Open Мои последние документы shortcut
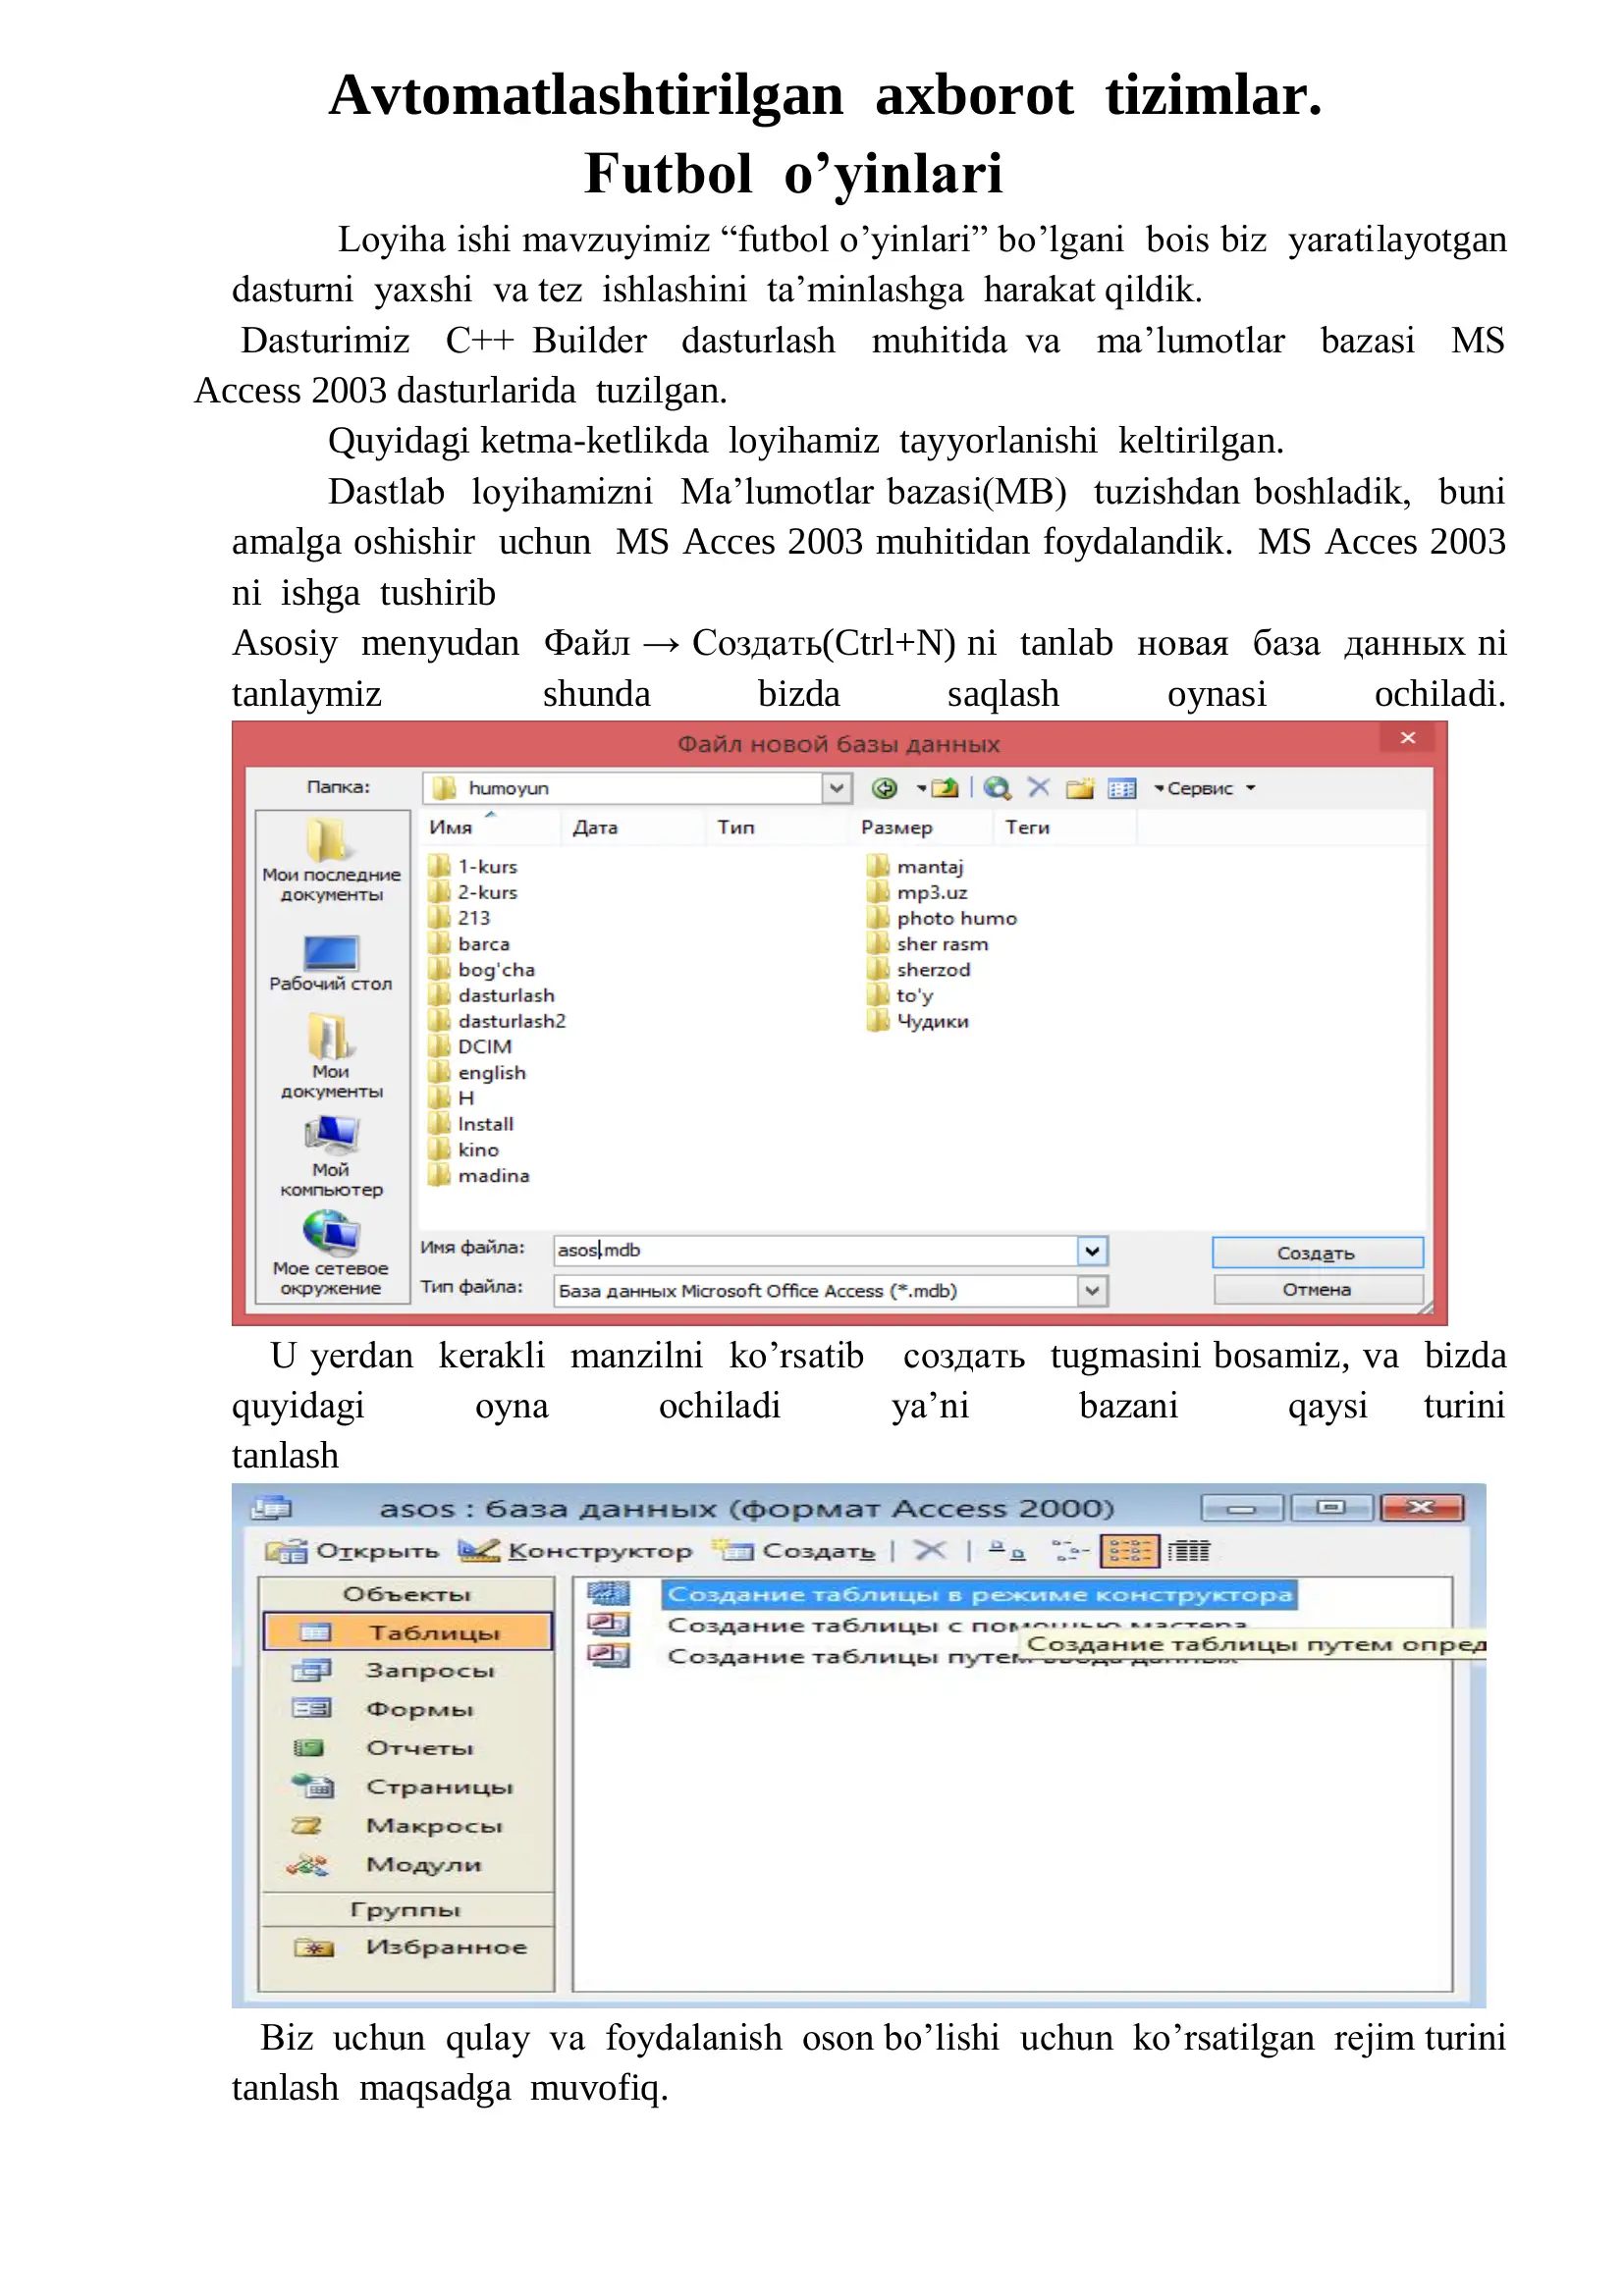This screenshot has width=1624, height=2296. 331,860
